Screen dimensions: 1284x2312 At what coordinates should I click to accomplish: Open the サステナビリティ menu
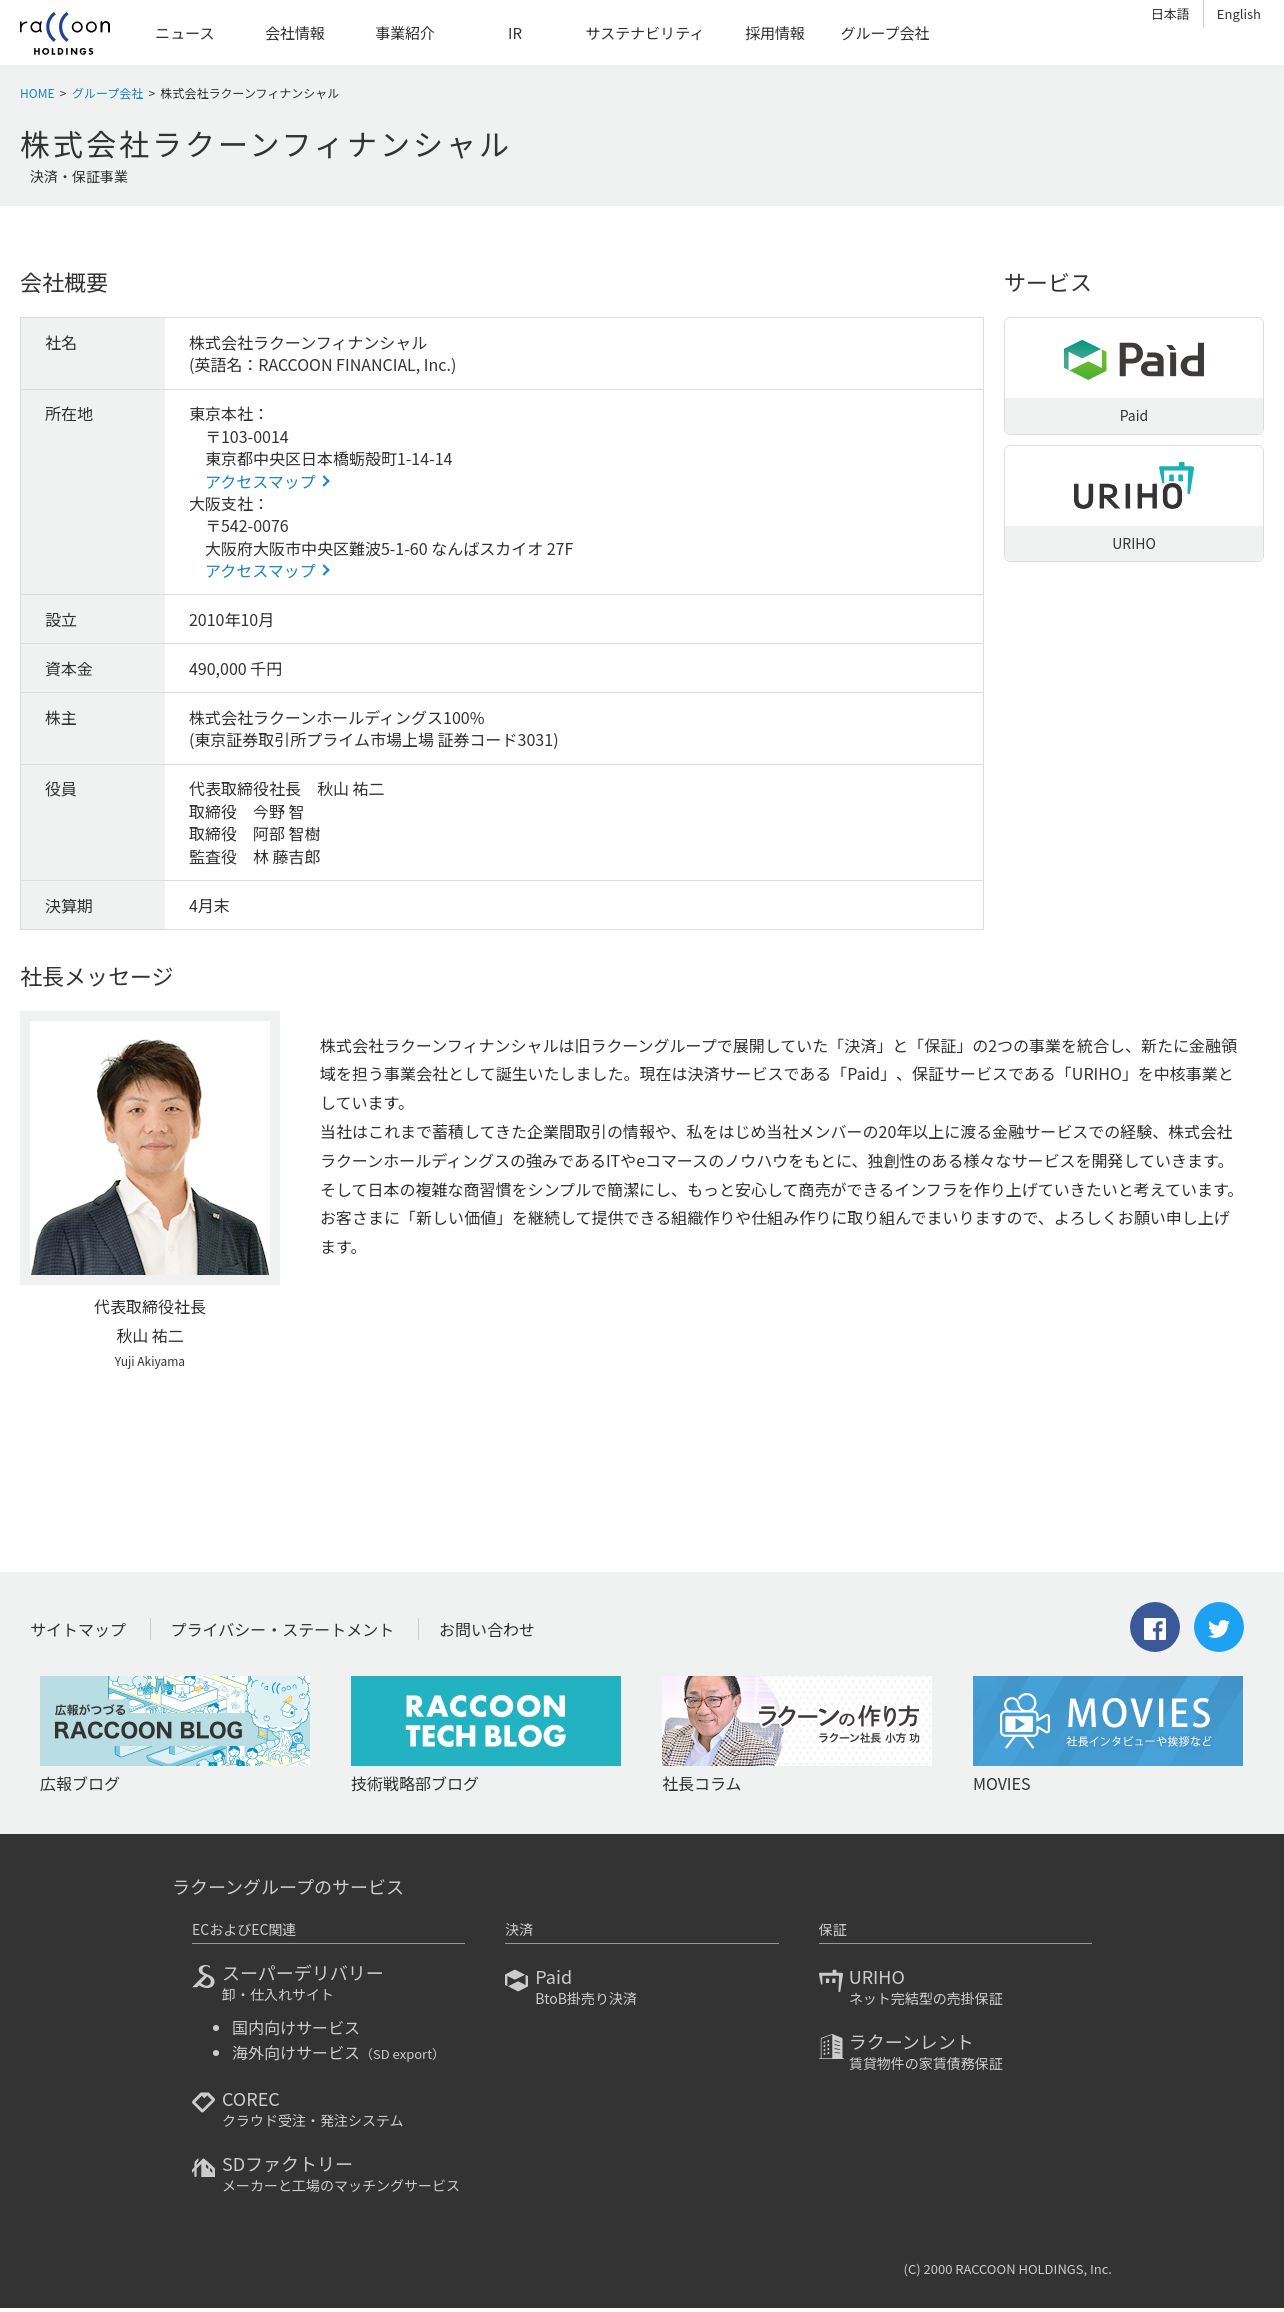coord(644,33)
